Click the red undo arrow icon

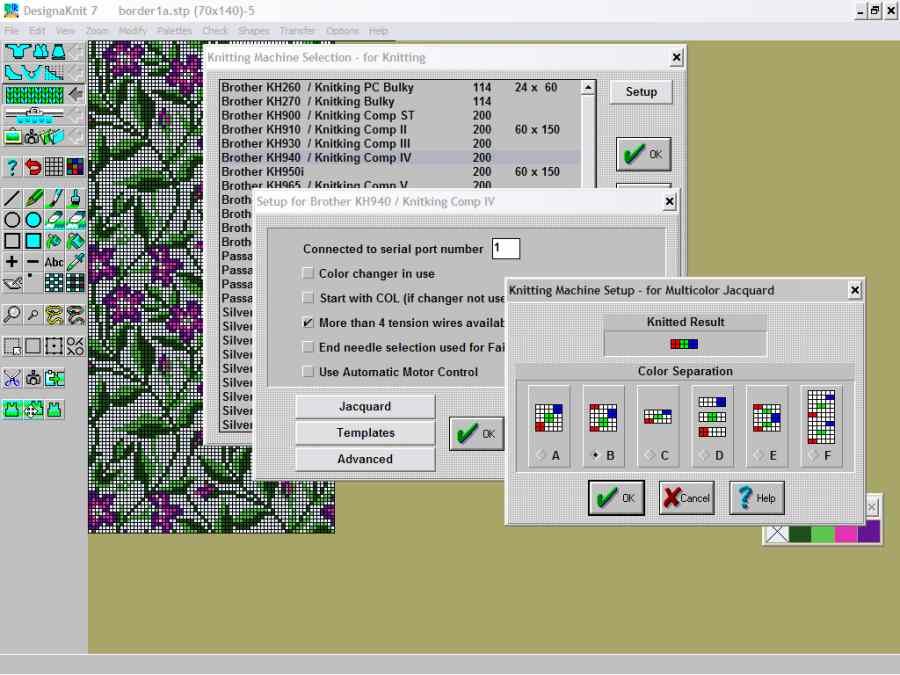[x=33, y=166]
